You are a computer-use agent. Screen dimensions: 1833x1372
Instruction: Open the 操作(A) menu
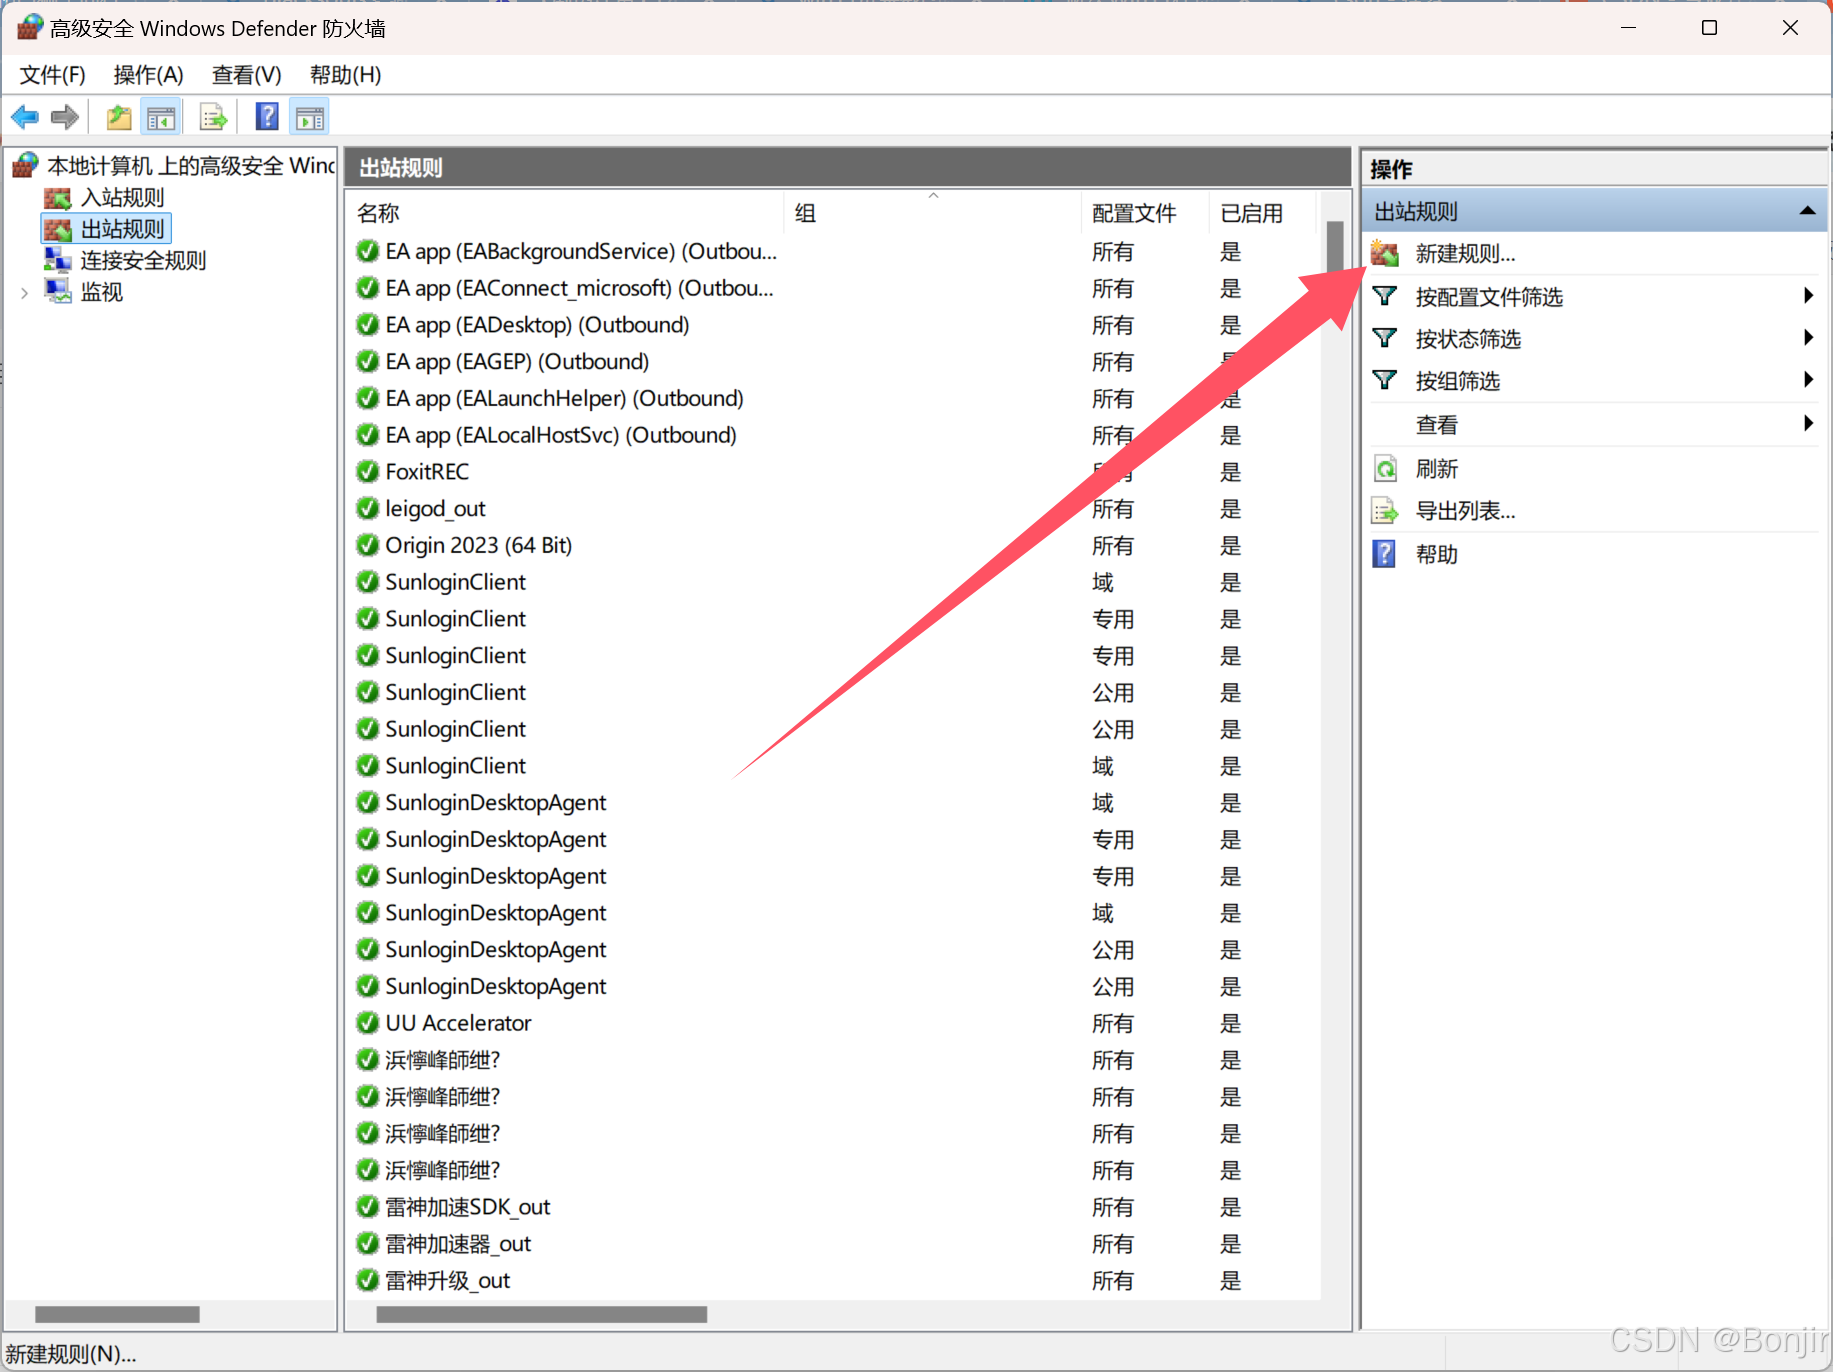point(148,75)
